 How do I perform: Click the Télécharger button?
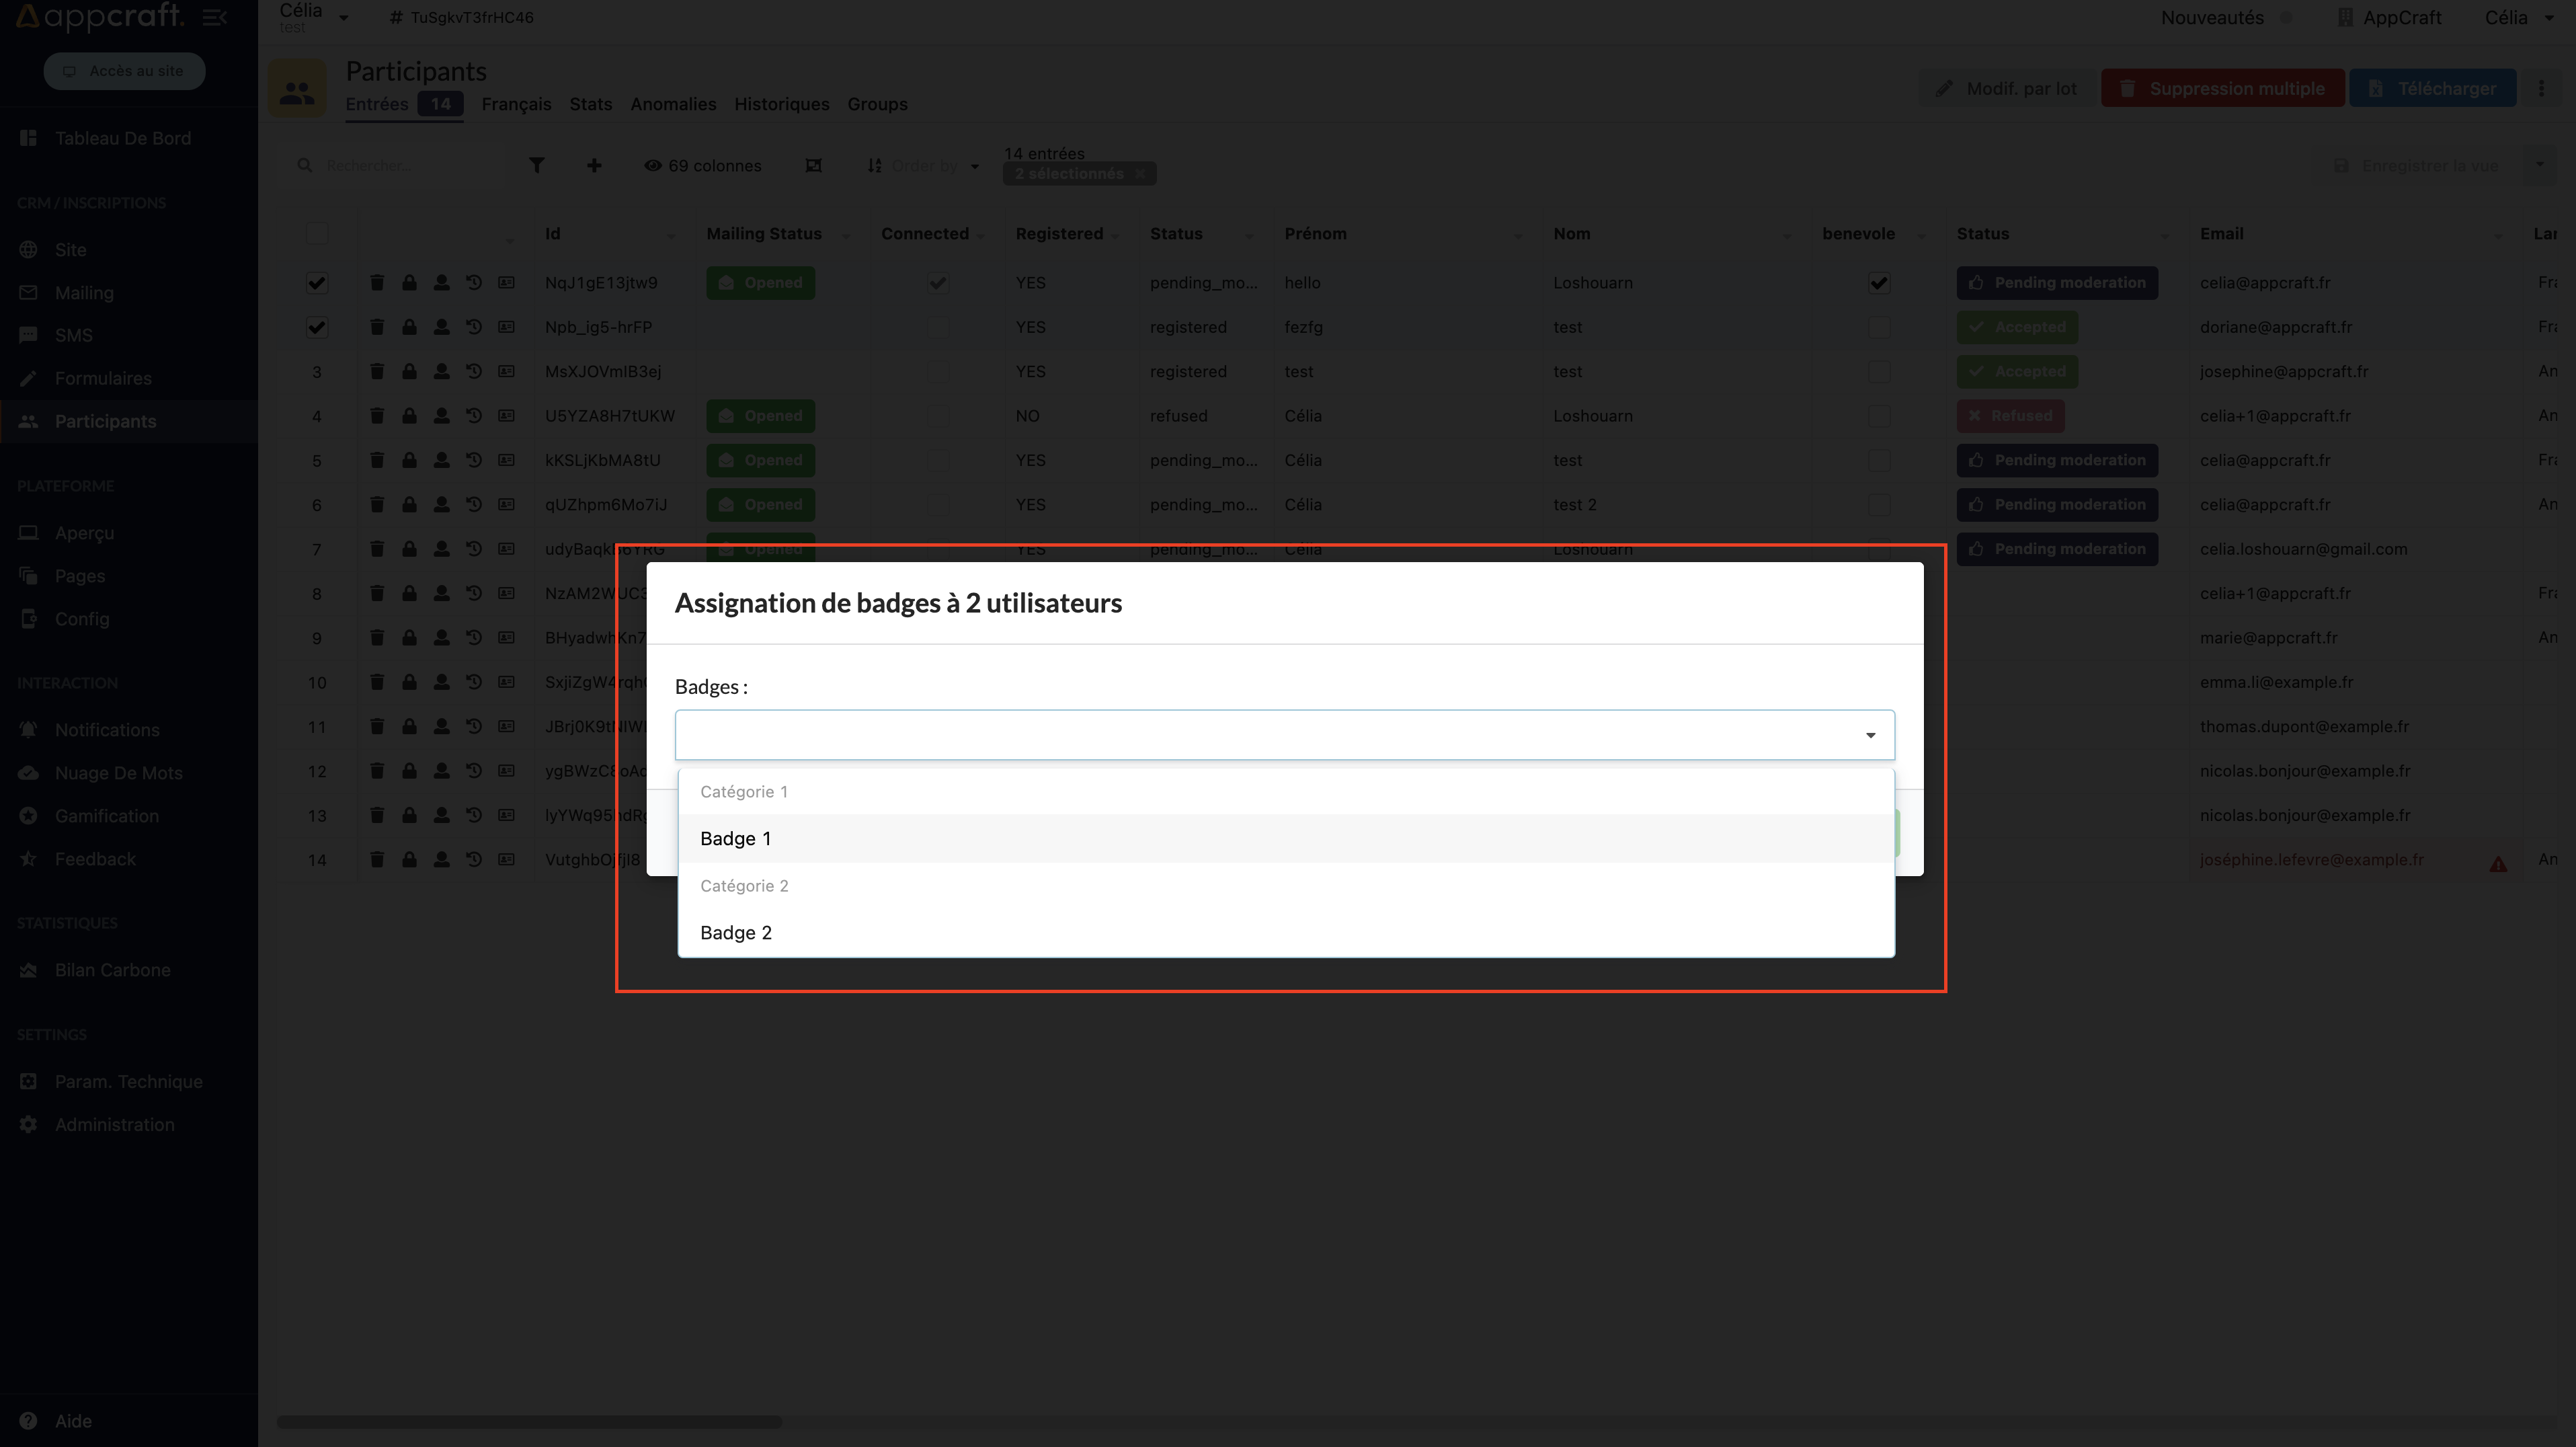tap(2432, 88)
